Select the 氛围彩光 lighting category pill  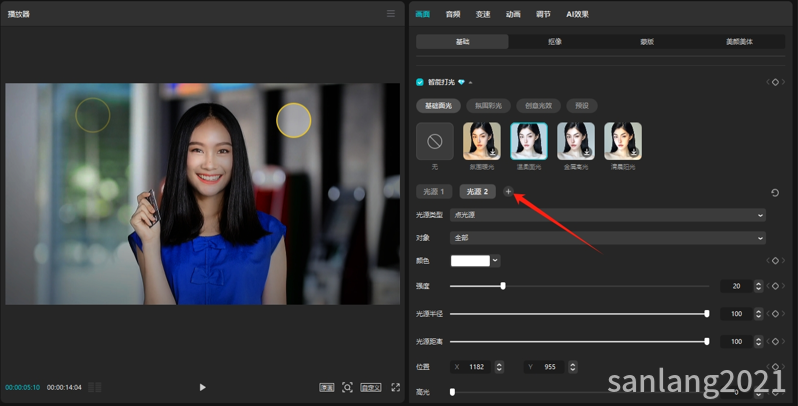point(489,105)
